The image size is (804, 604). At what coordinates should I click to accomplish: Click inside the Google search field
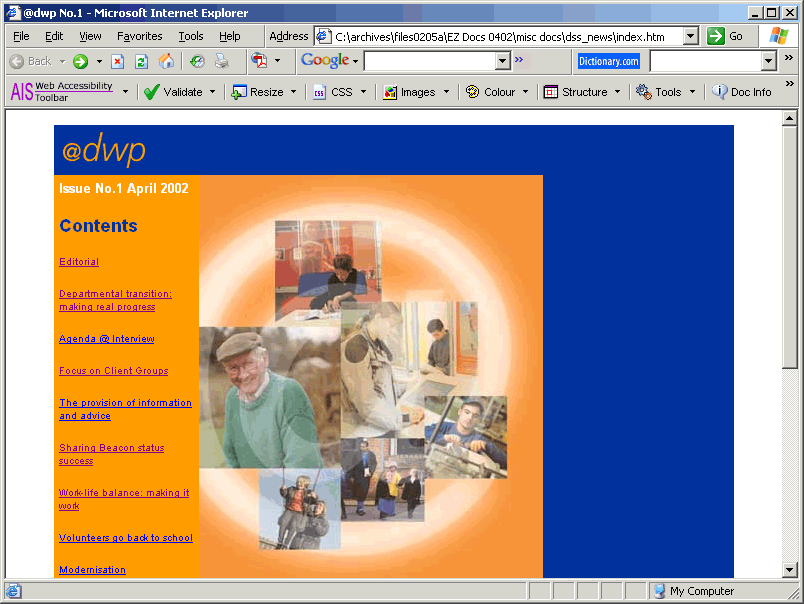(430, 62)
